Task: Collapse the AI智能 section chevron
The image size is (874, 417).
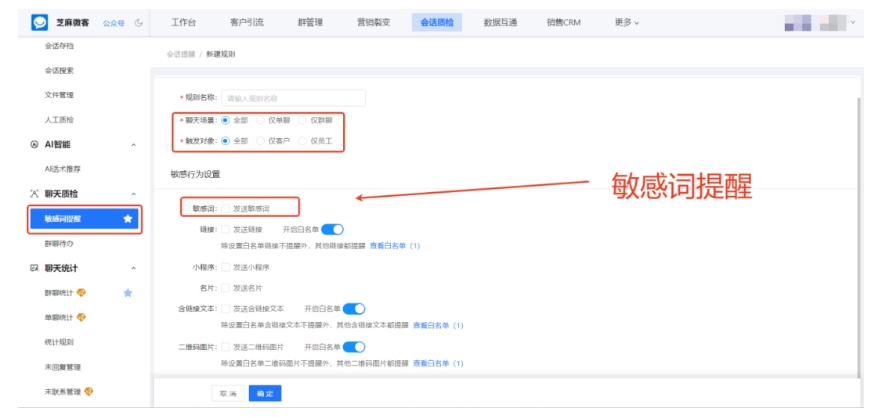Action: (x=133, y=145)
